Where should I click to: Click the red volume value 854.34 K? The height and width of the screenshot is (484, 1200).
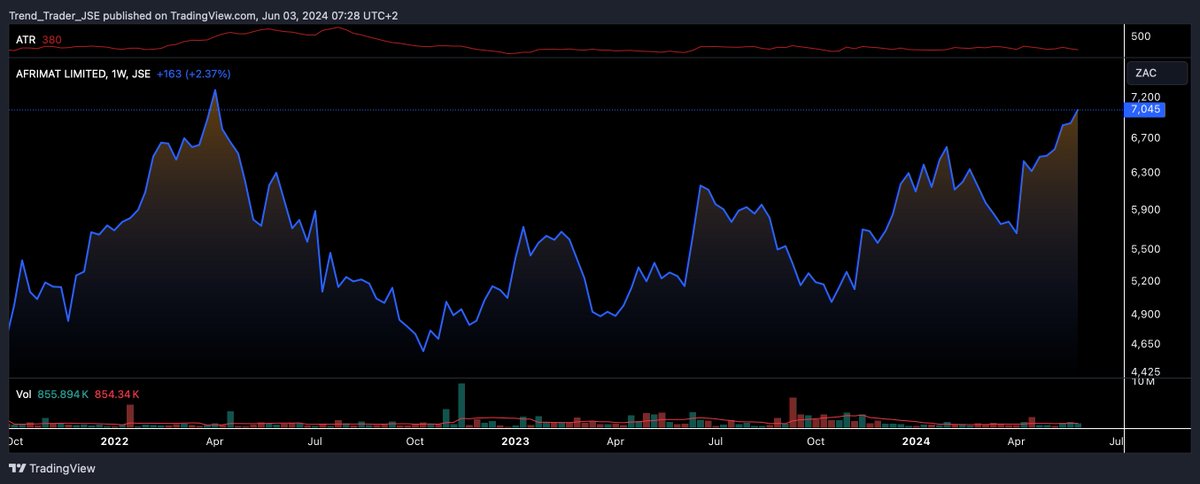click(116, 394)
